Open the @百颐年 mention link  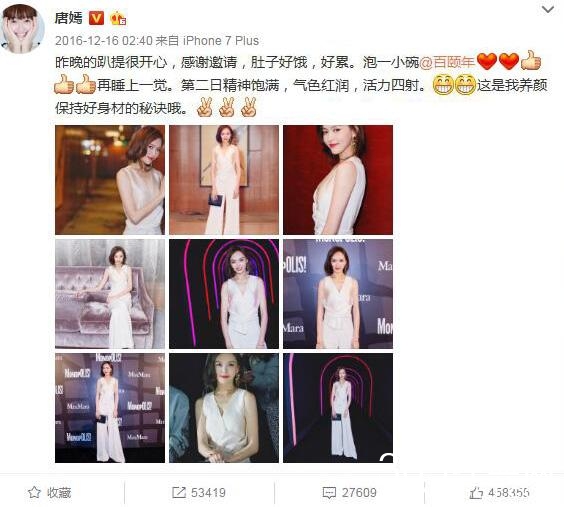tap(447, 62)
